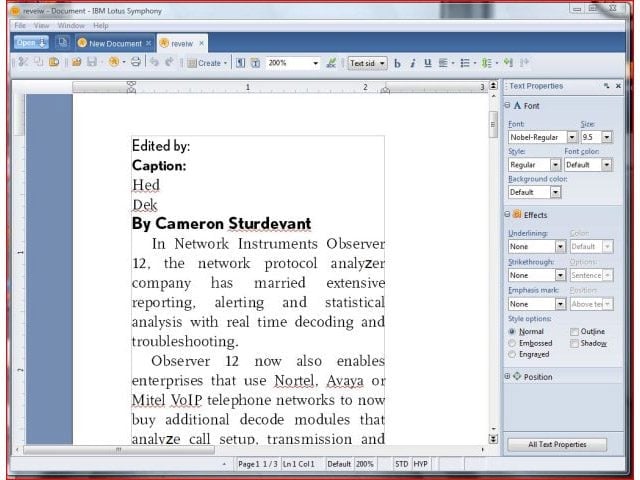
Task: Click the Page1 1/3 status field
Action: [x=258, y=464]
